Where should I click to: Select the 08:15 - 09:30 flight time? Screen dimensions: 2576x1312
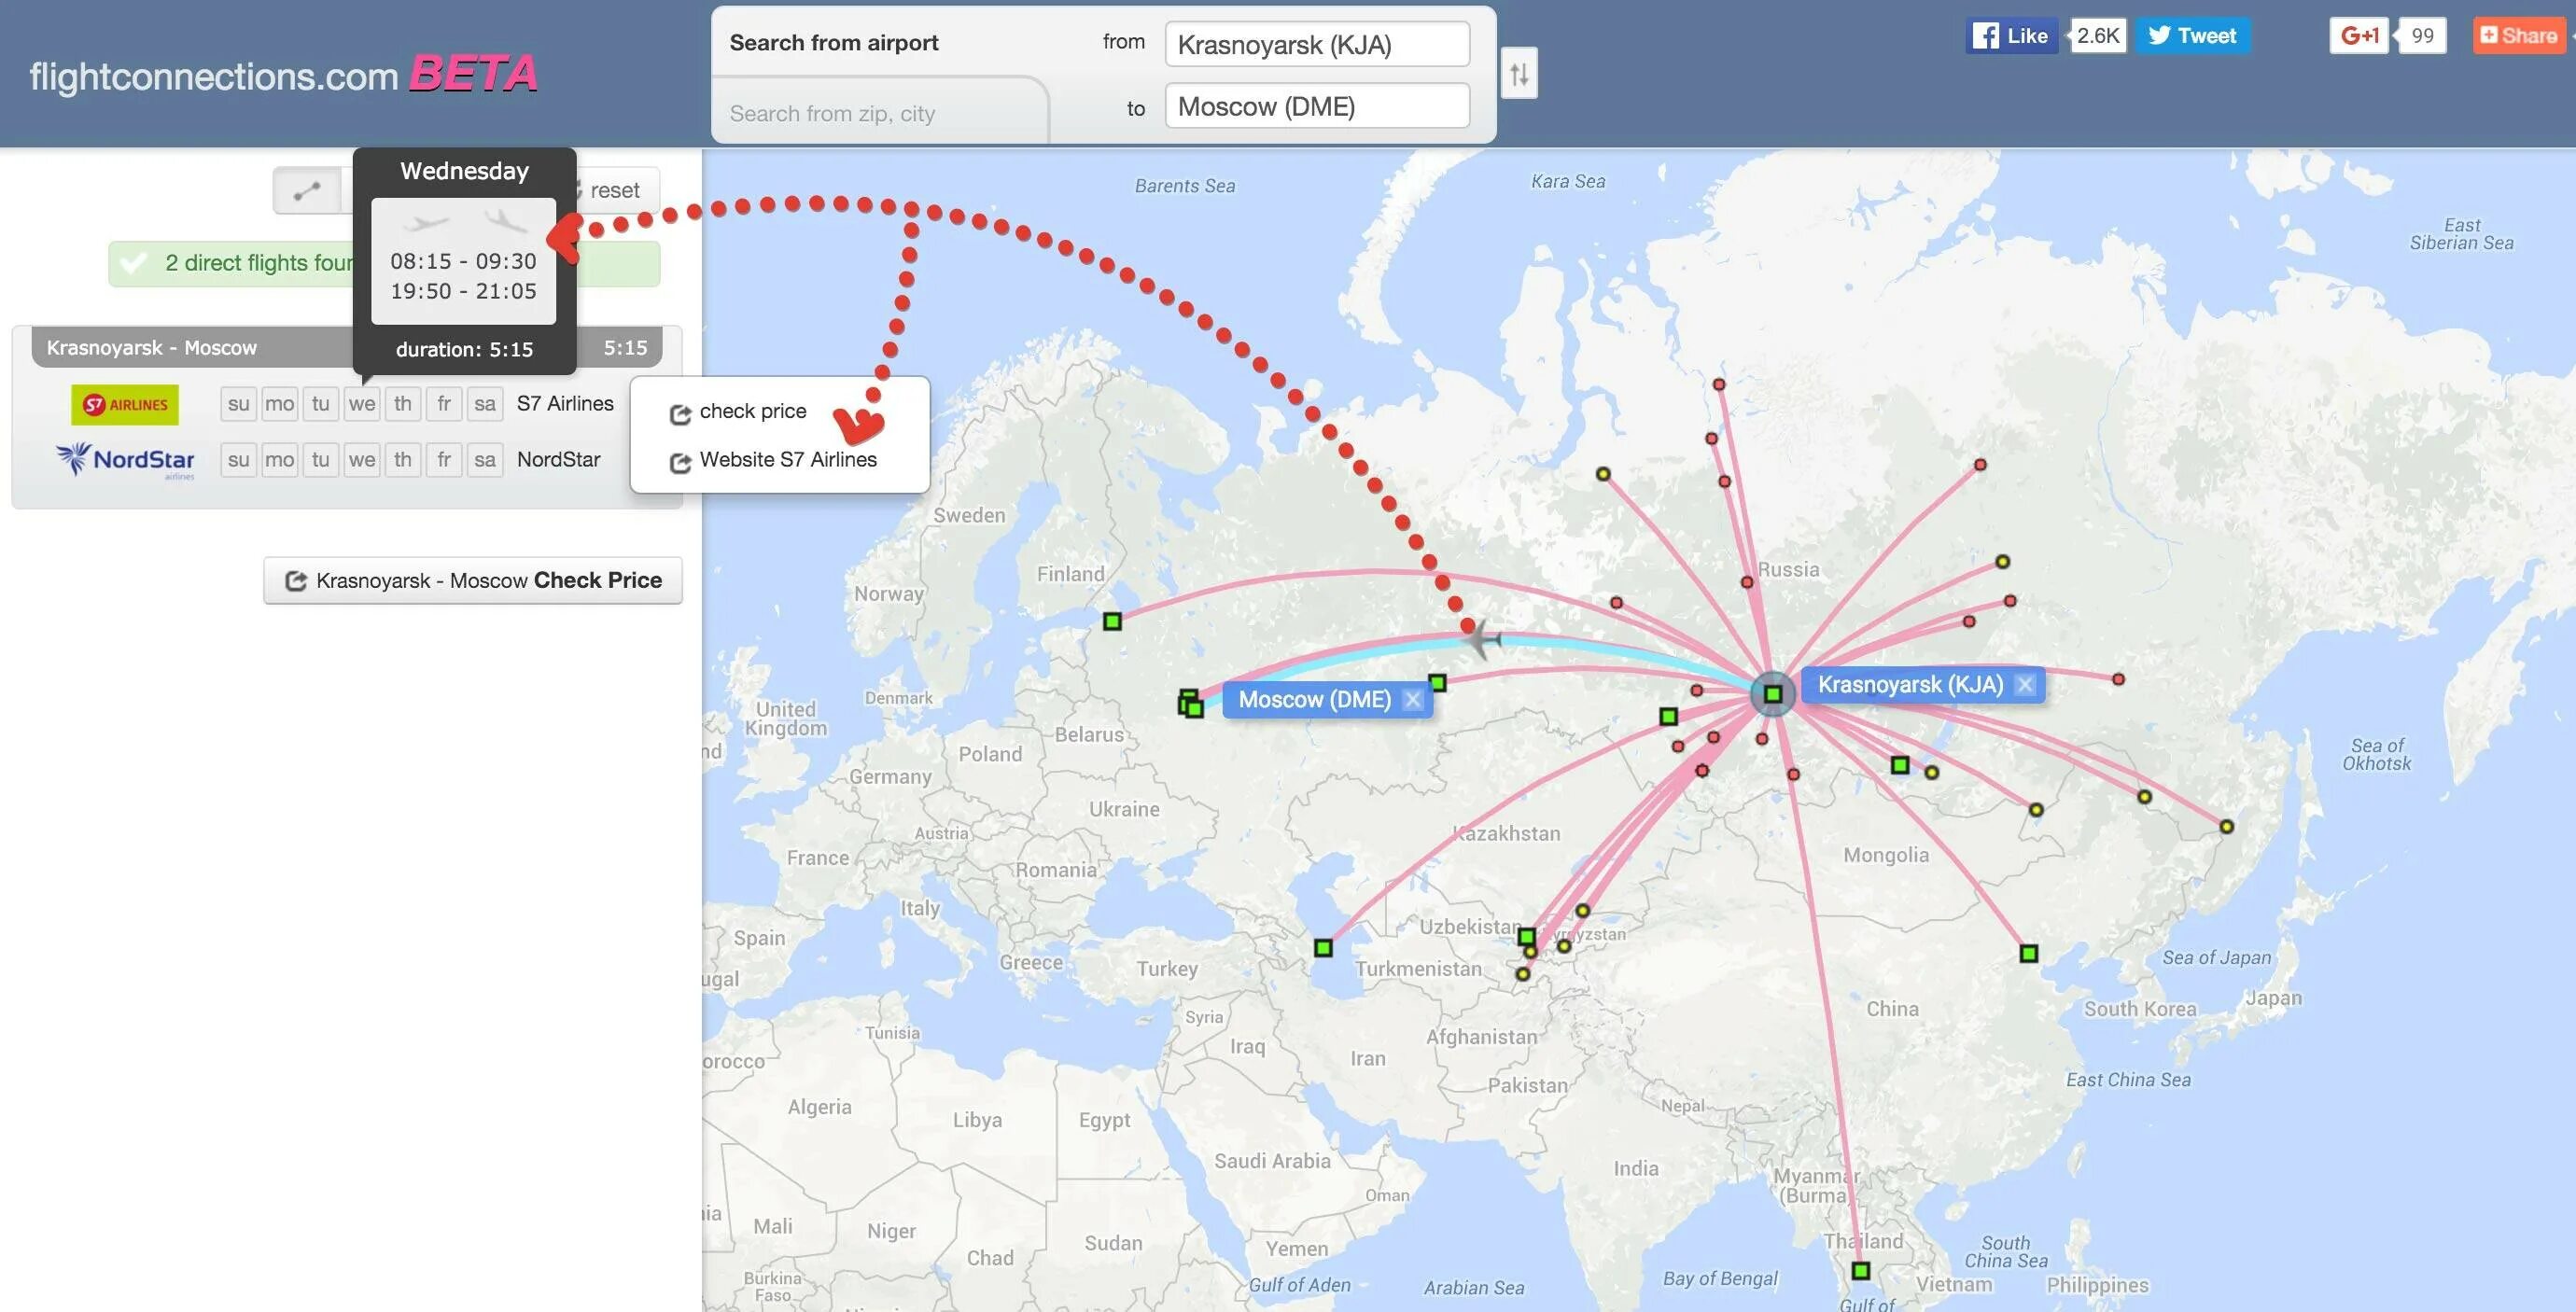pos(462,261)
